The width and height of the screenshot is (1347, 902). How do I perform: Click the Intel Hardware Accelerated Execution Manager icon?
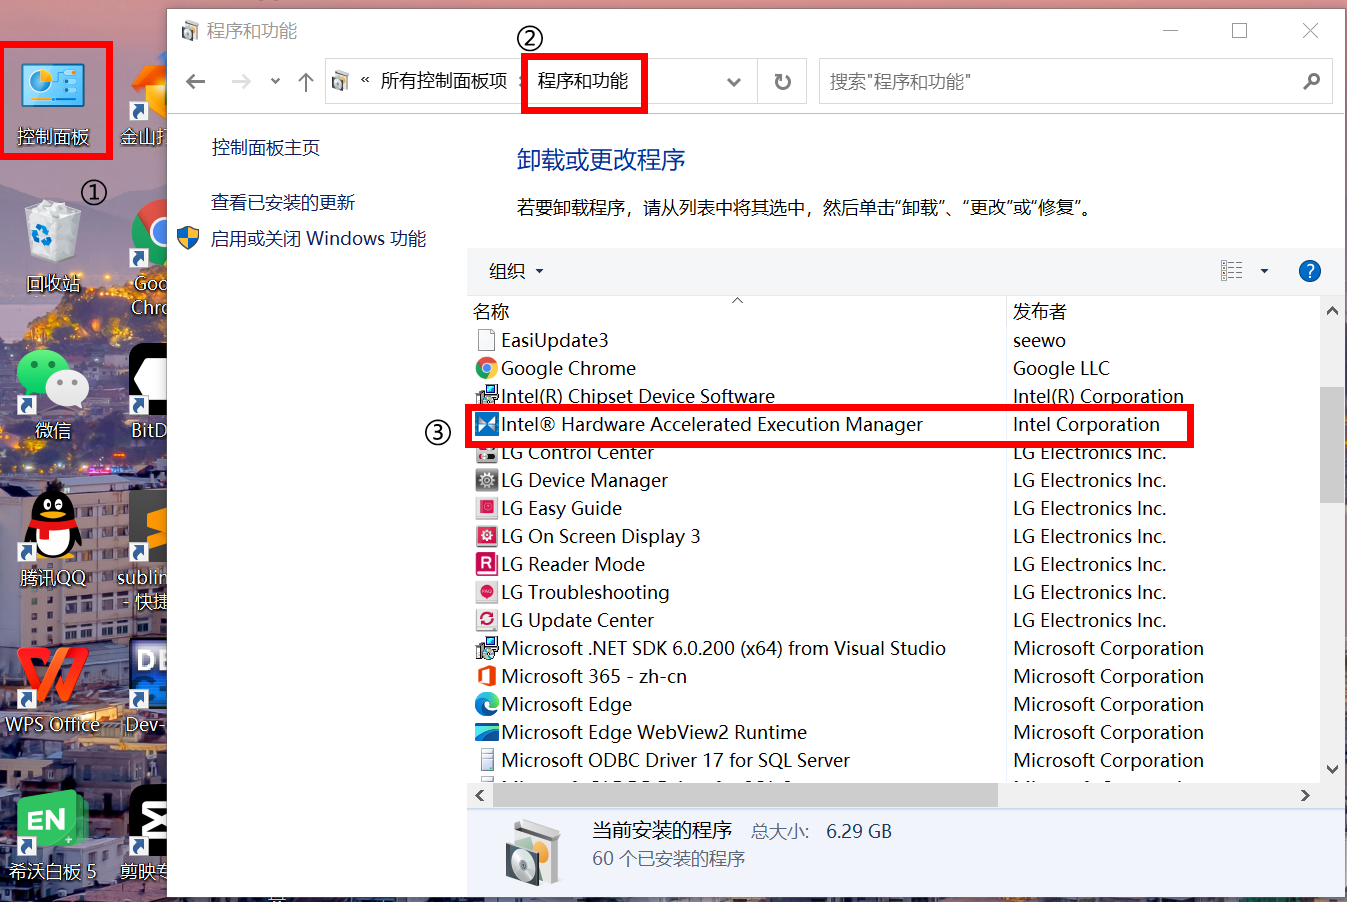[486, 424]
